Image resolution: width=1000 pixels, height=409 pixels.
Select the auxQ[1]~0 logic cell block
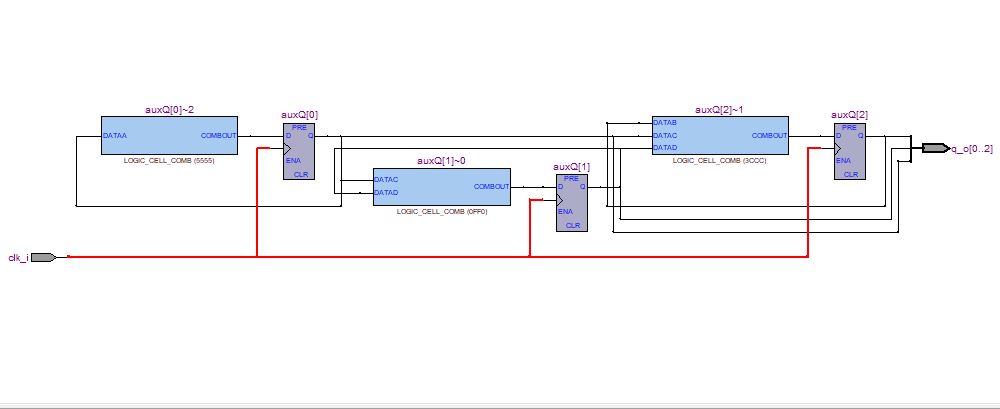coord(441,186)
